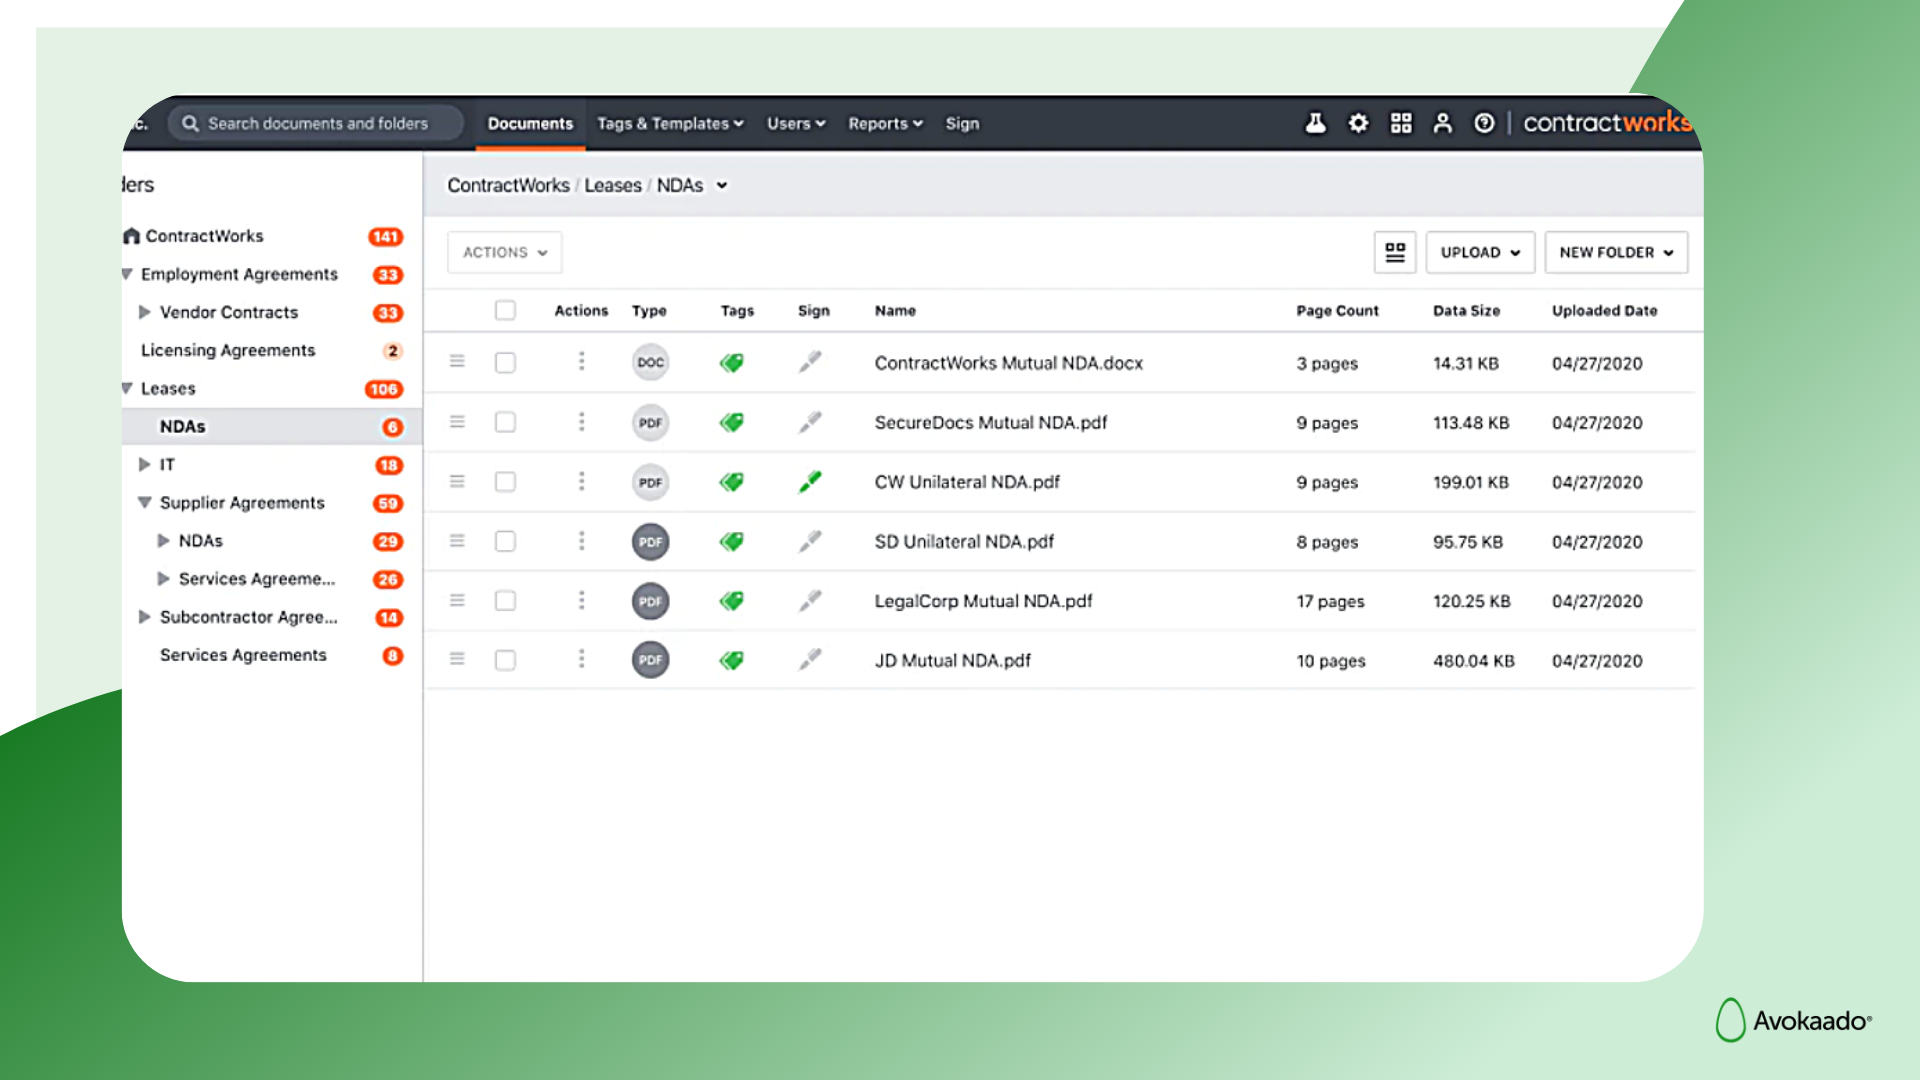Click the PDF type icon for SecureDocs Mutual NDA

650,422
